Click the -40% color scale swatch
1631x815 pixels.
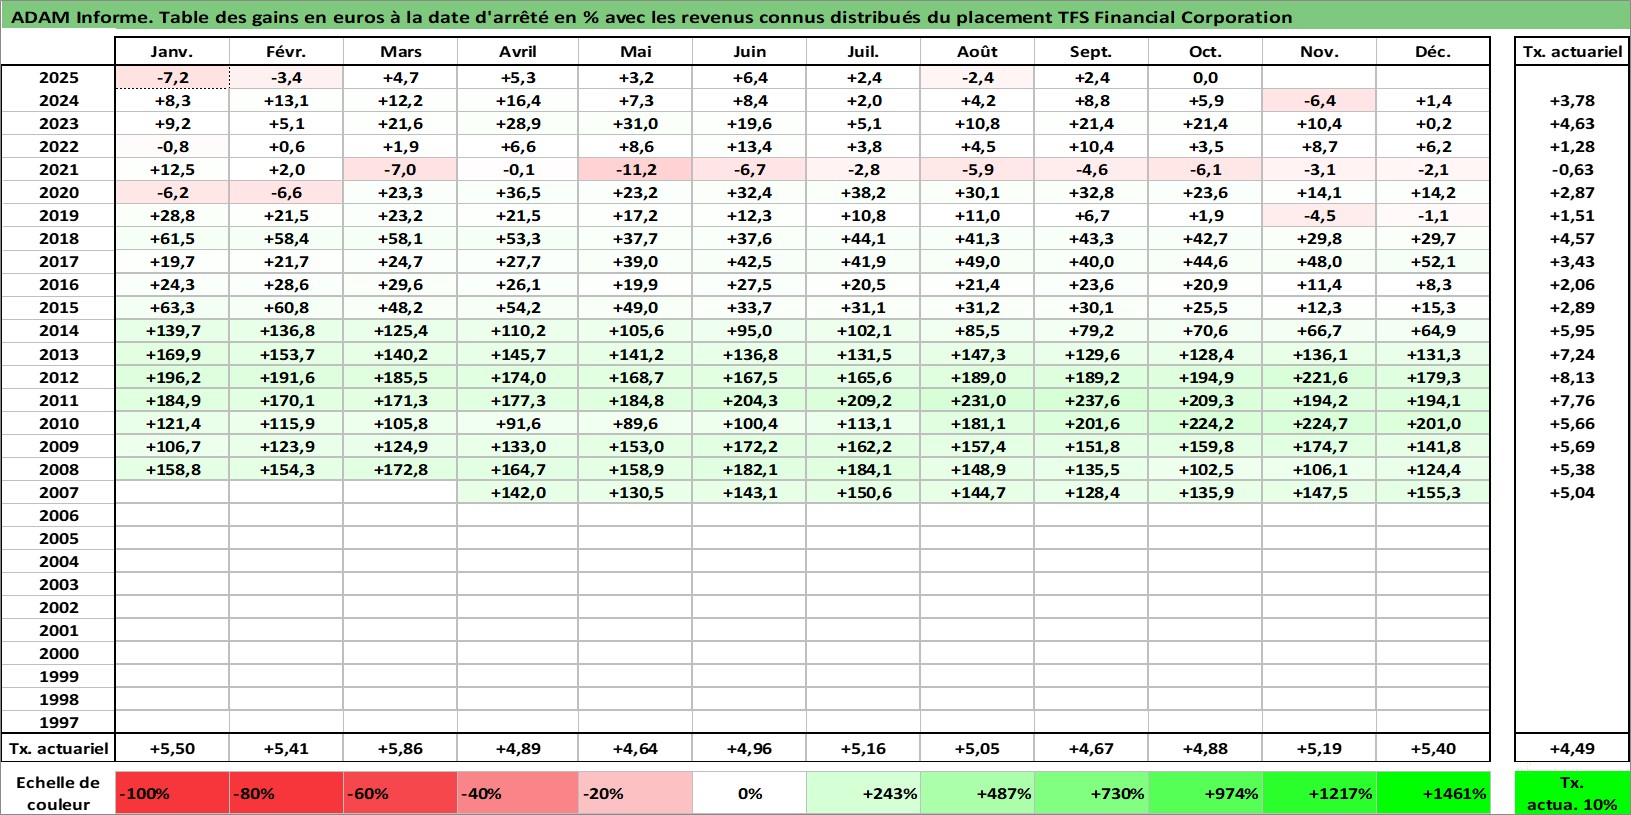(518, 792)
